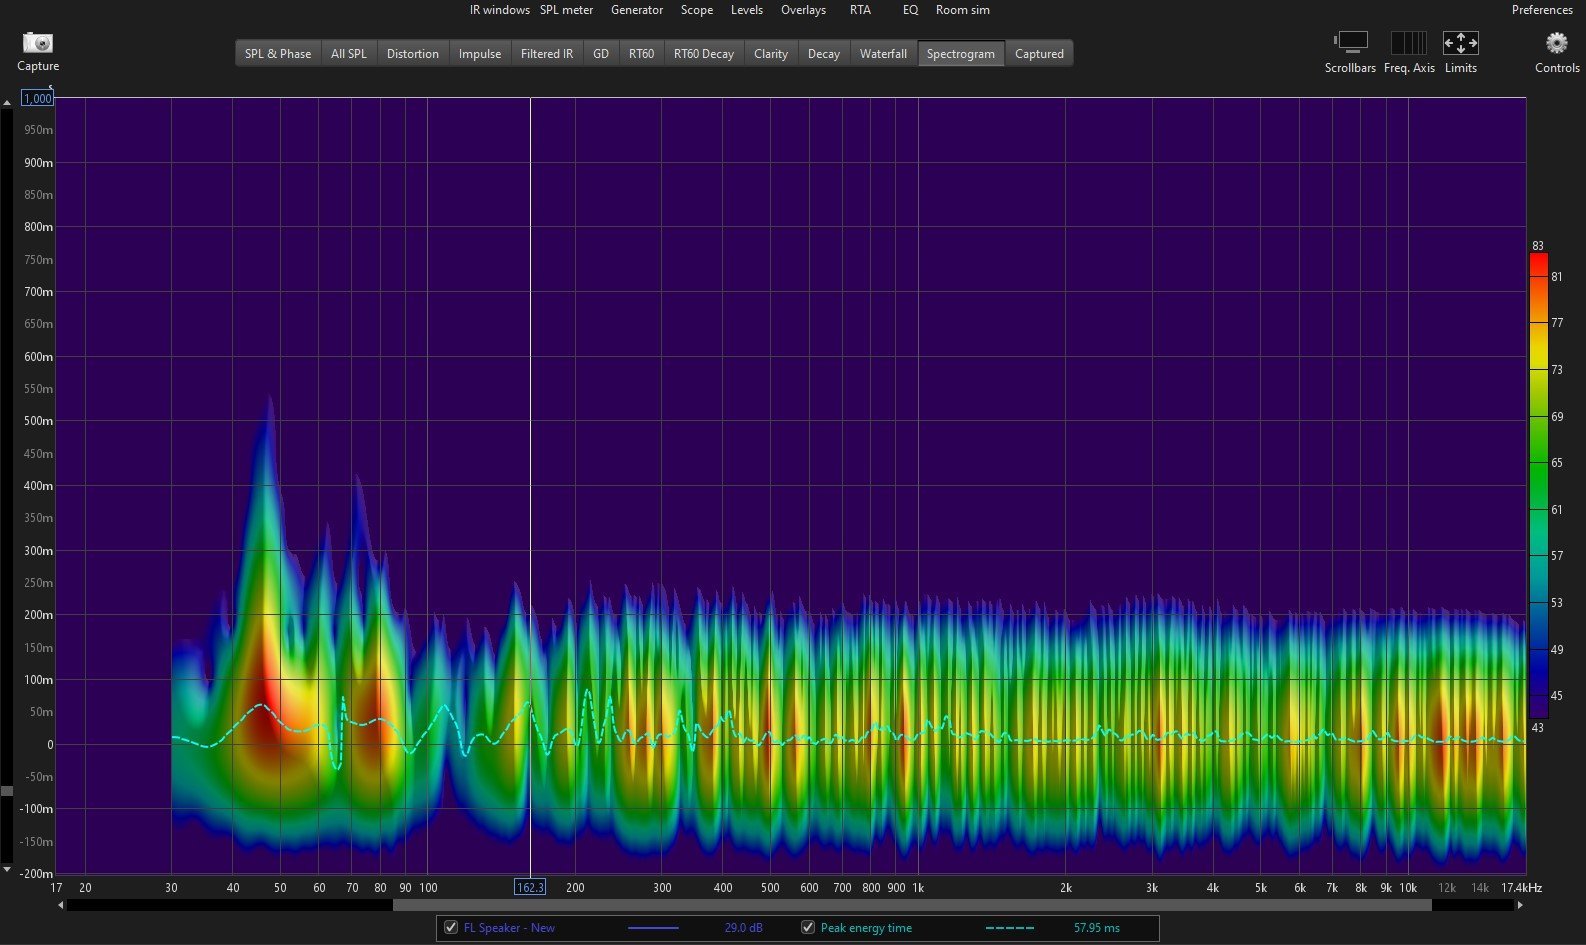Open the Captured tab

tap(1040, 54)
